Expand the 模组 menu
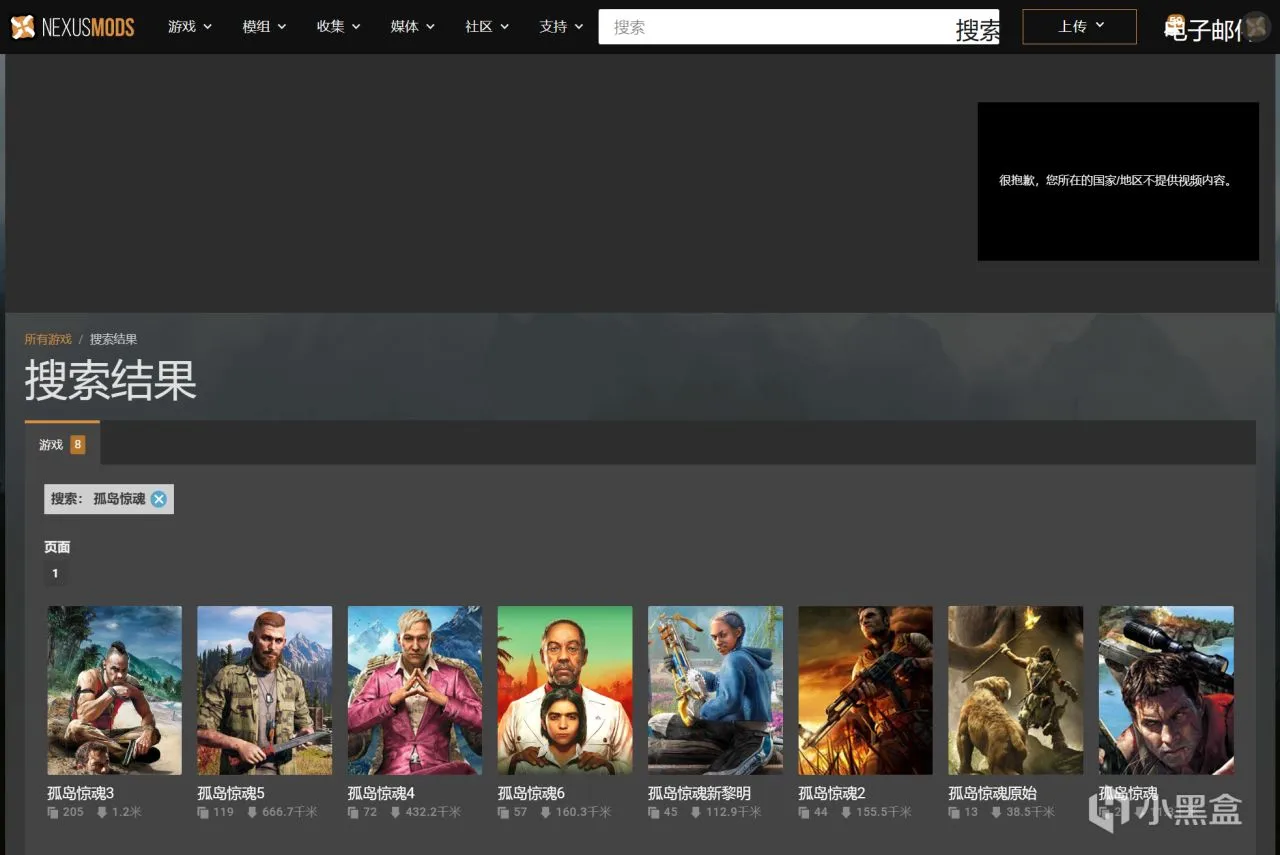Screen dimensions: 1280x855 [264, 27]
